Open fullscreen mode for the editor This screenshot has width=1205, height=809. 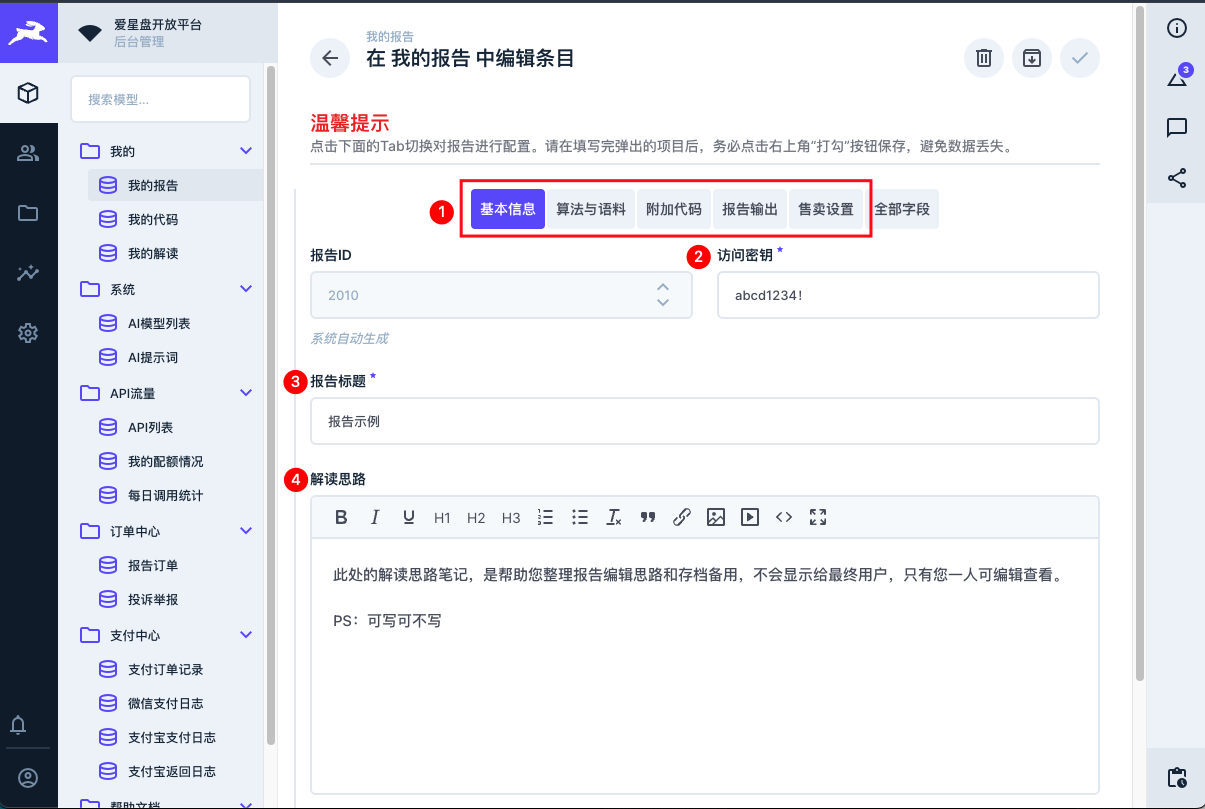[x=818, y=517]
